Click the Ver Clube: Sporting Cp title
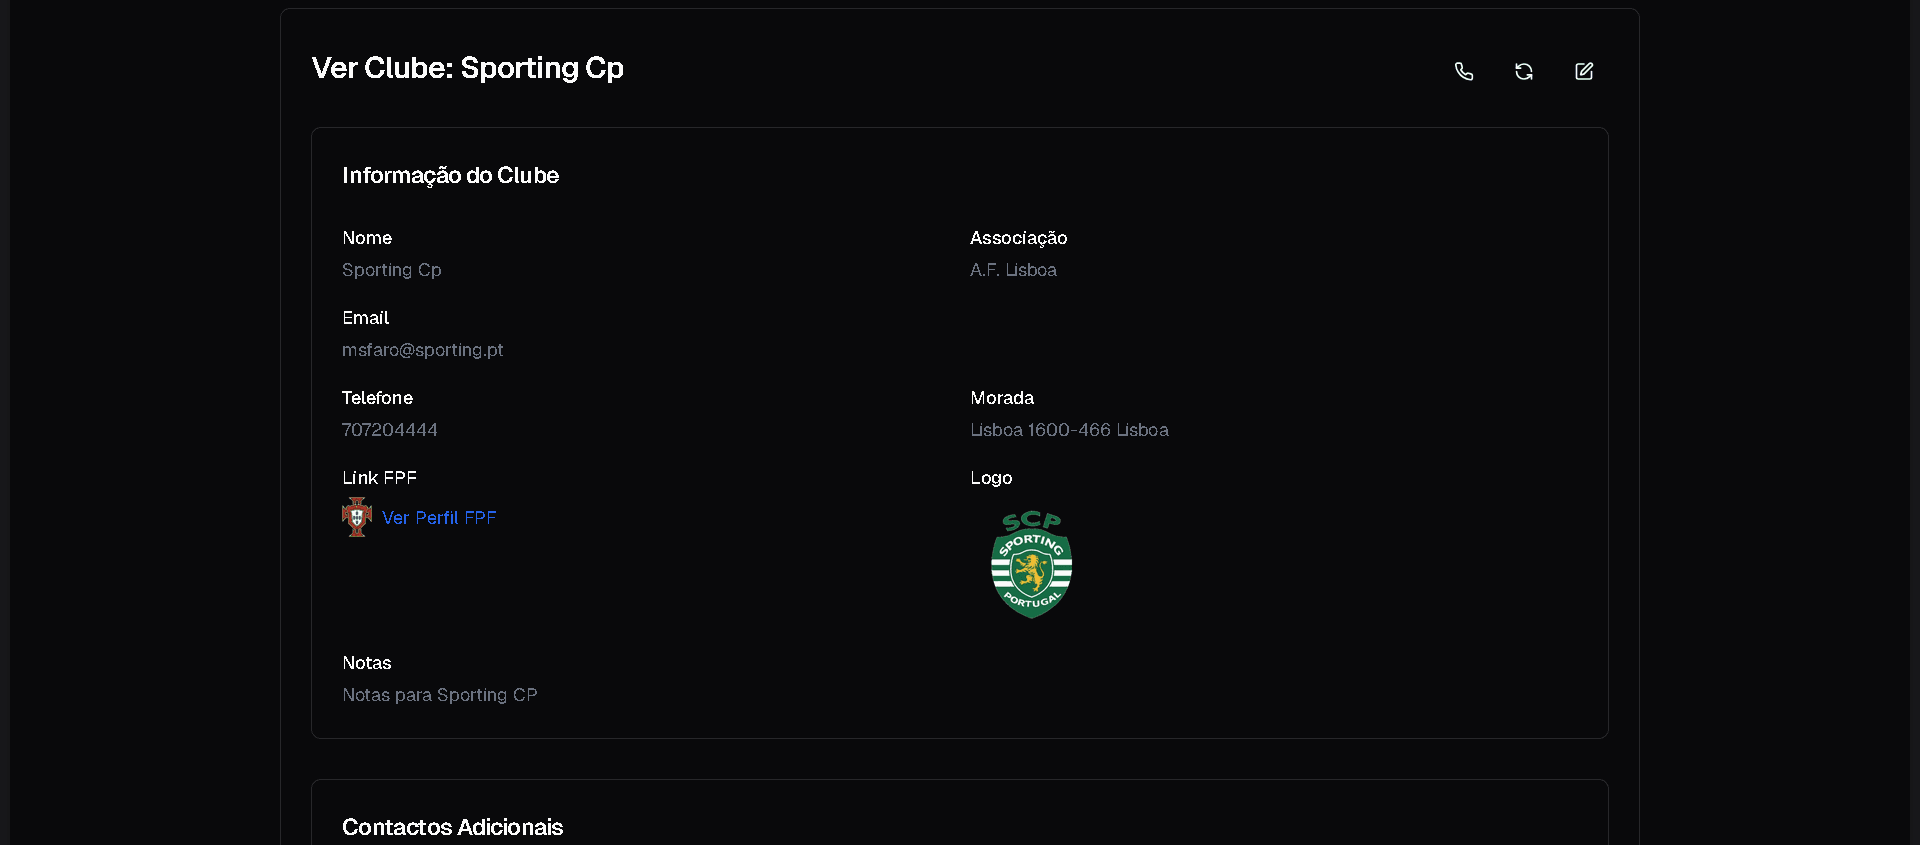Viewport: 1920px width, 845px height. 467,68
